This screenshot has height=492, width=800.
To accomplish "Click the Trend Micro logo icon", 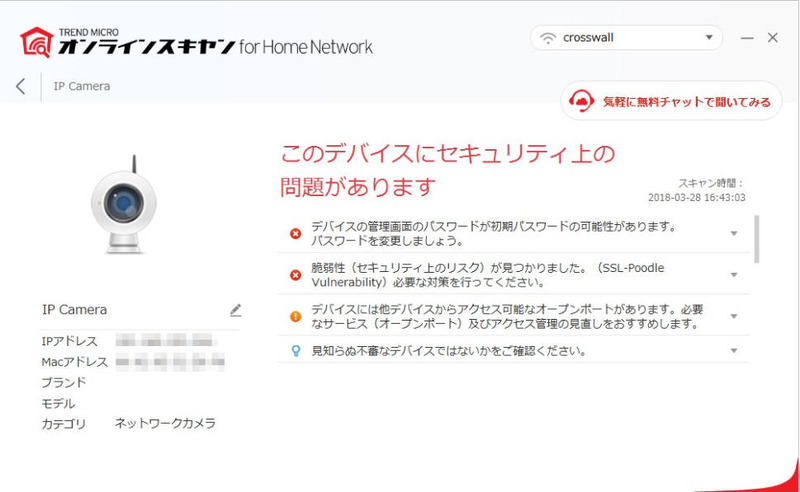I will click(x=37, y=42).
